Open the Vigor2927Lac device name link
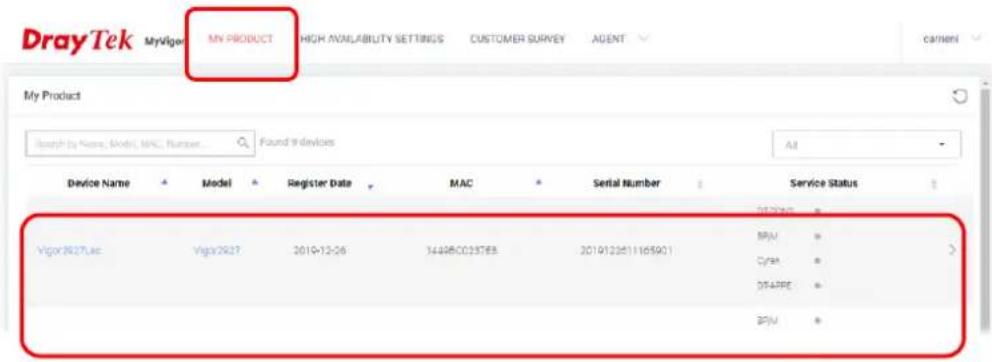The width and height of the screenshot is (992, 362). click(69, 251)
